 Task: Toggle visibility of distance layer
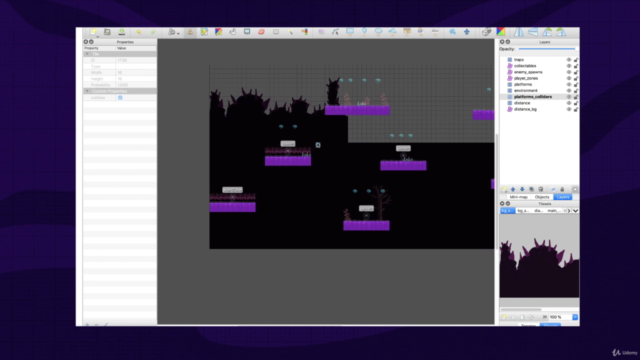pyautogui.click(x=569, y=103)
